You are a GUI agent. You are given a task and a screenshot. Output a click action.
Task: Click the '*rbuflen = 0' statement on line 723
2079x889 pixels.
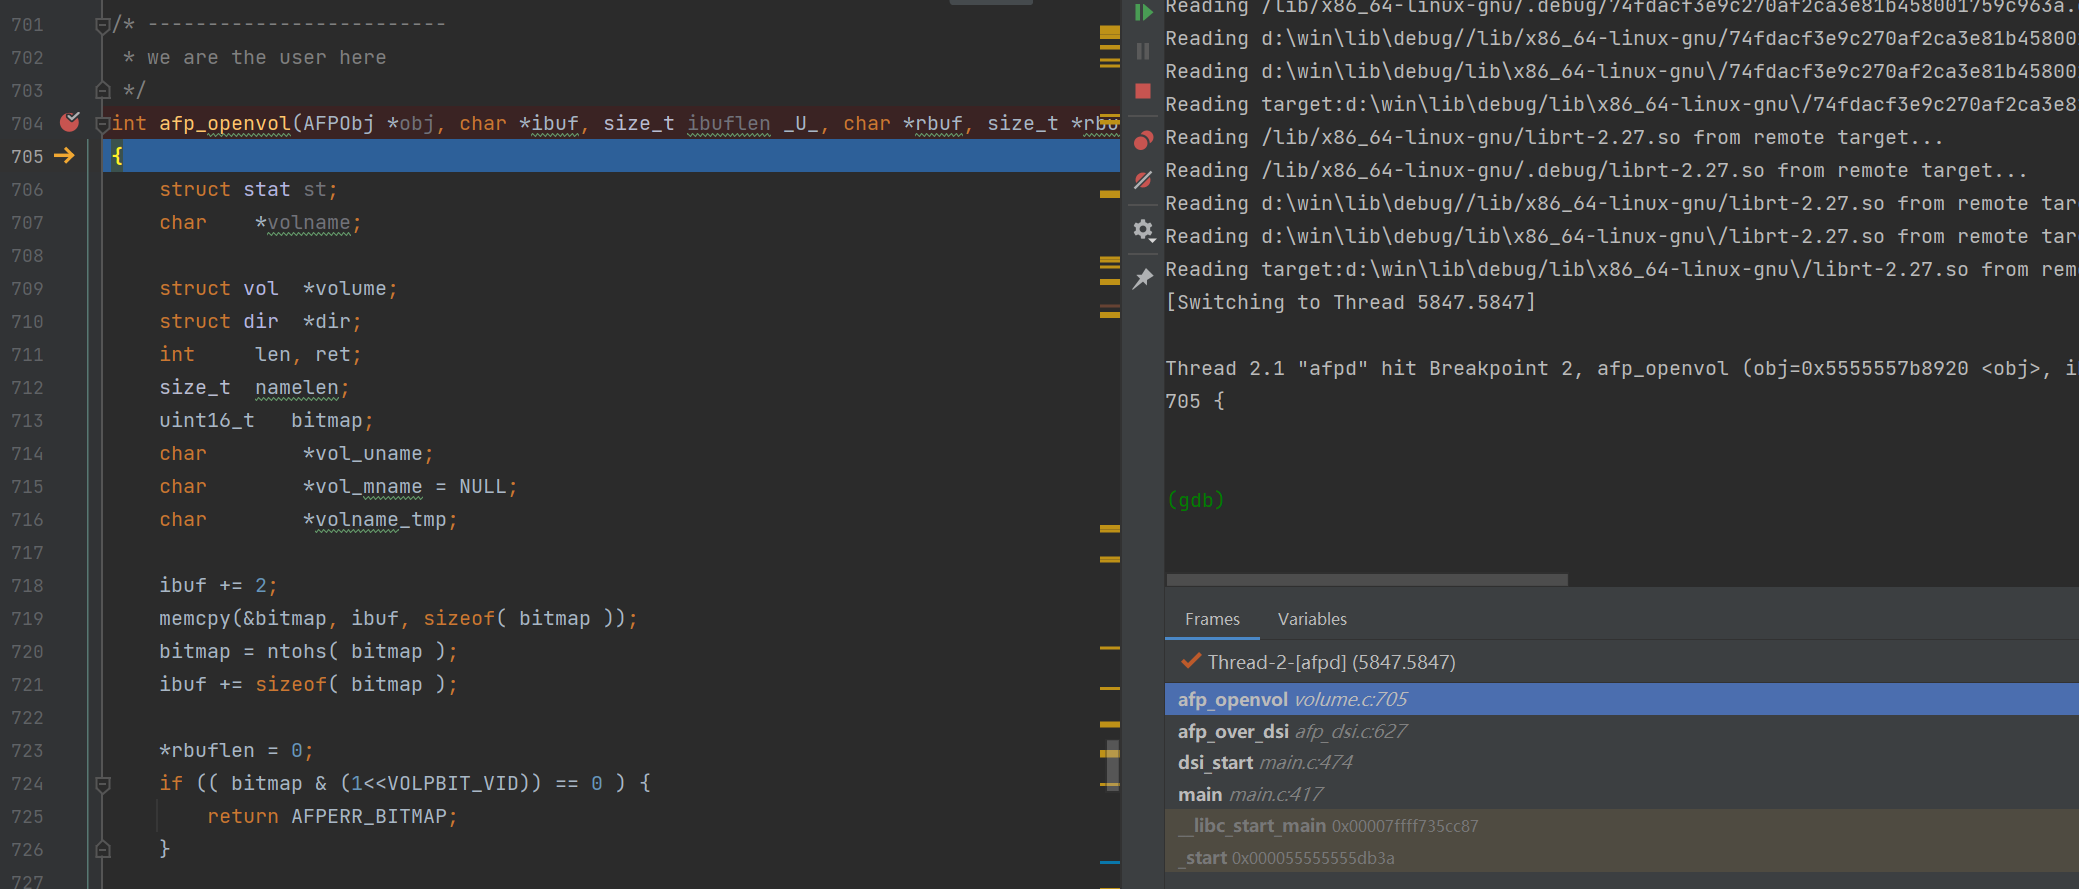(236, 751)
